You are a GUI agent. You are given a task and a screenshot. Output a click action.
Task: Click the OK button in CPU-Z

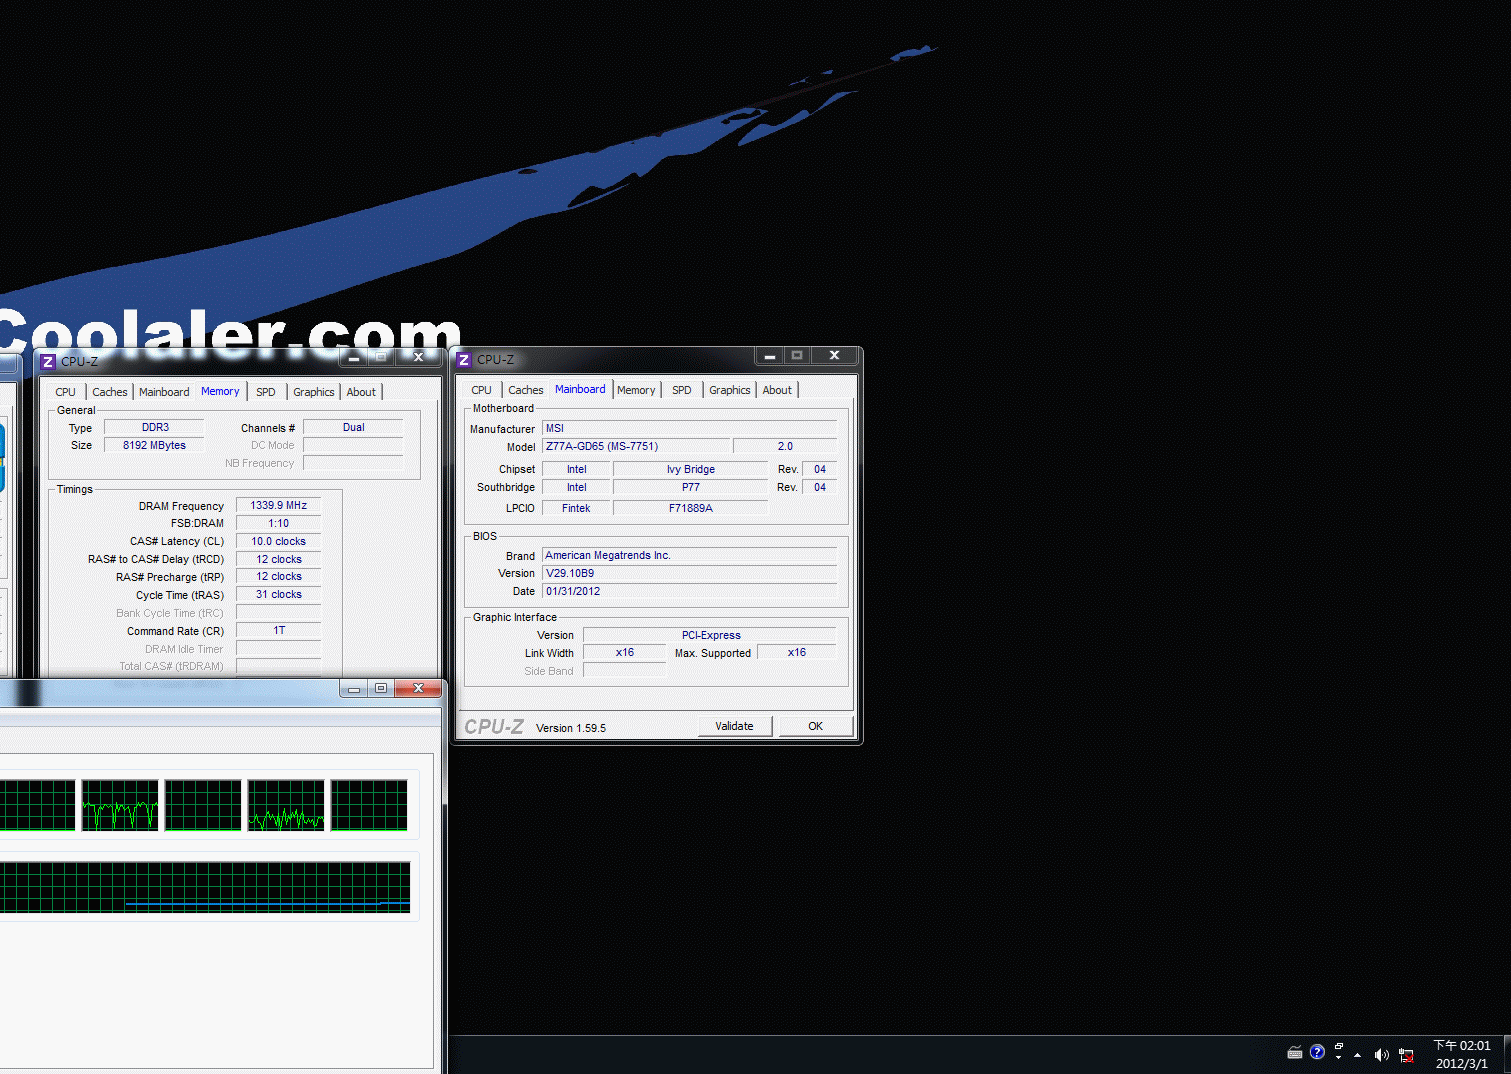pos(815,726)
